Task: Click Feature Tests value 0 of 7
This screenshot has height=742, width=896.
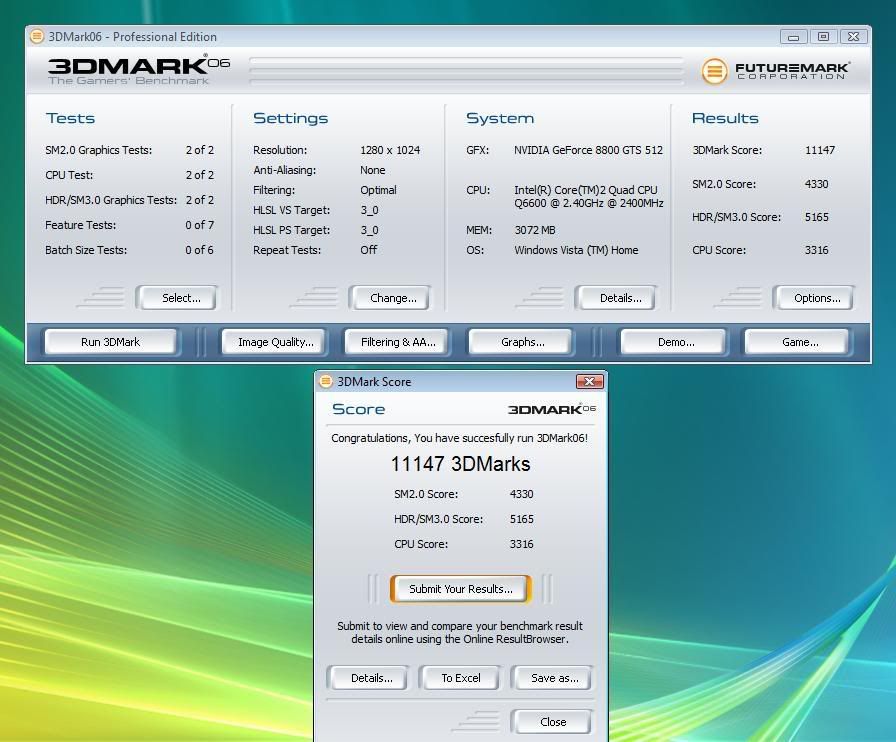Action: [199, 225]
